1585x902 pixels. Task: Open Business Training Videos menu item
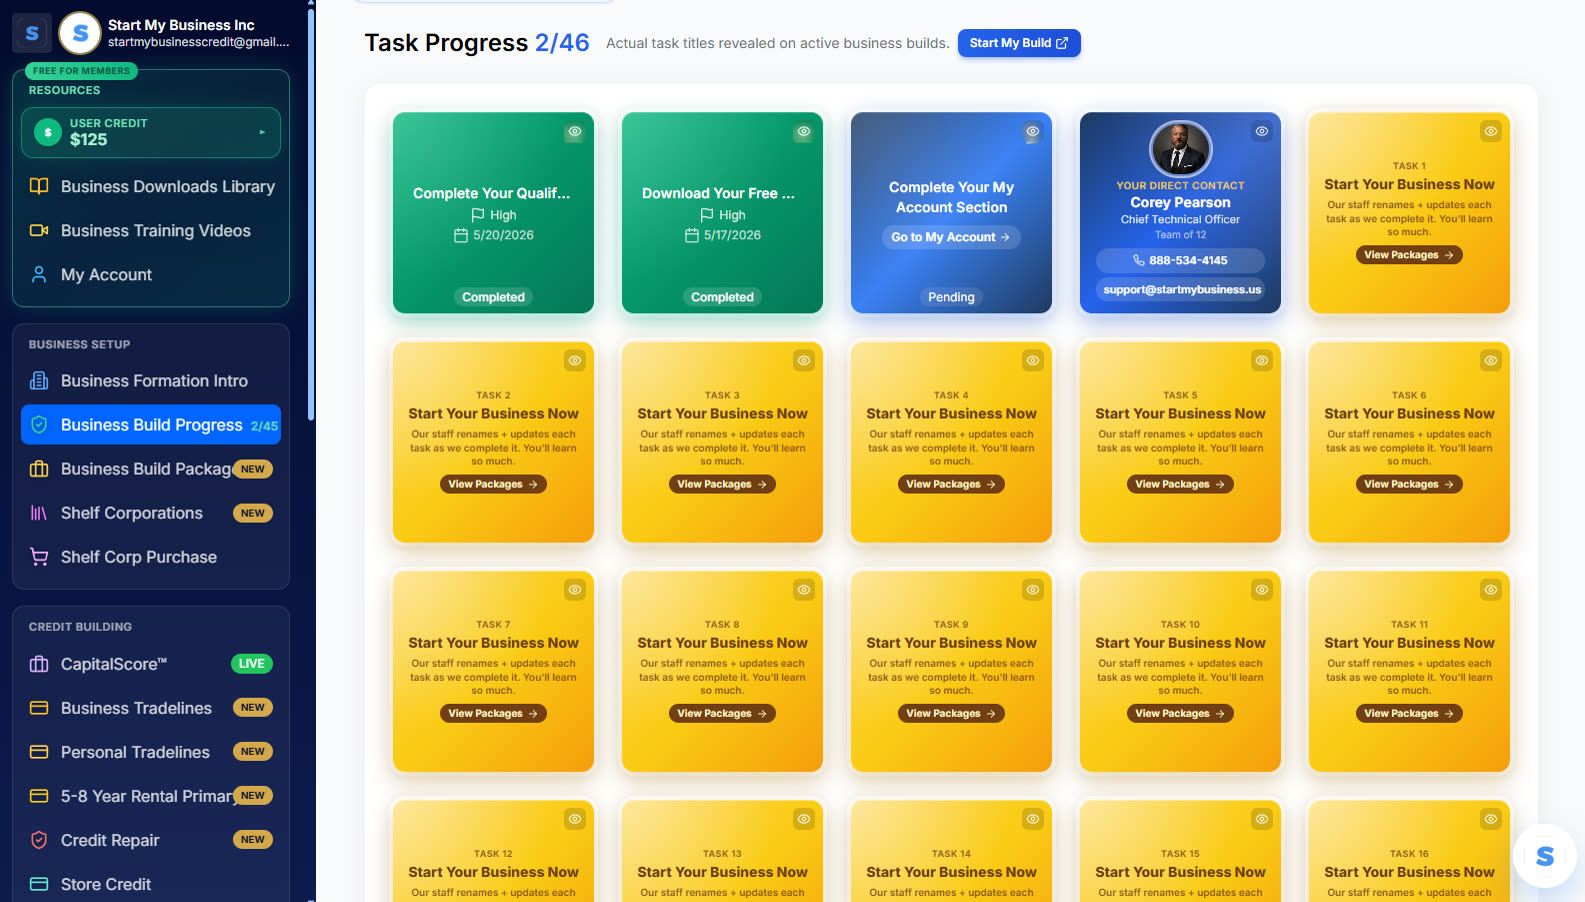[x=151, y=230]
